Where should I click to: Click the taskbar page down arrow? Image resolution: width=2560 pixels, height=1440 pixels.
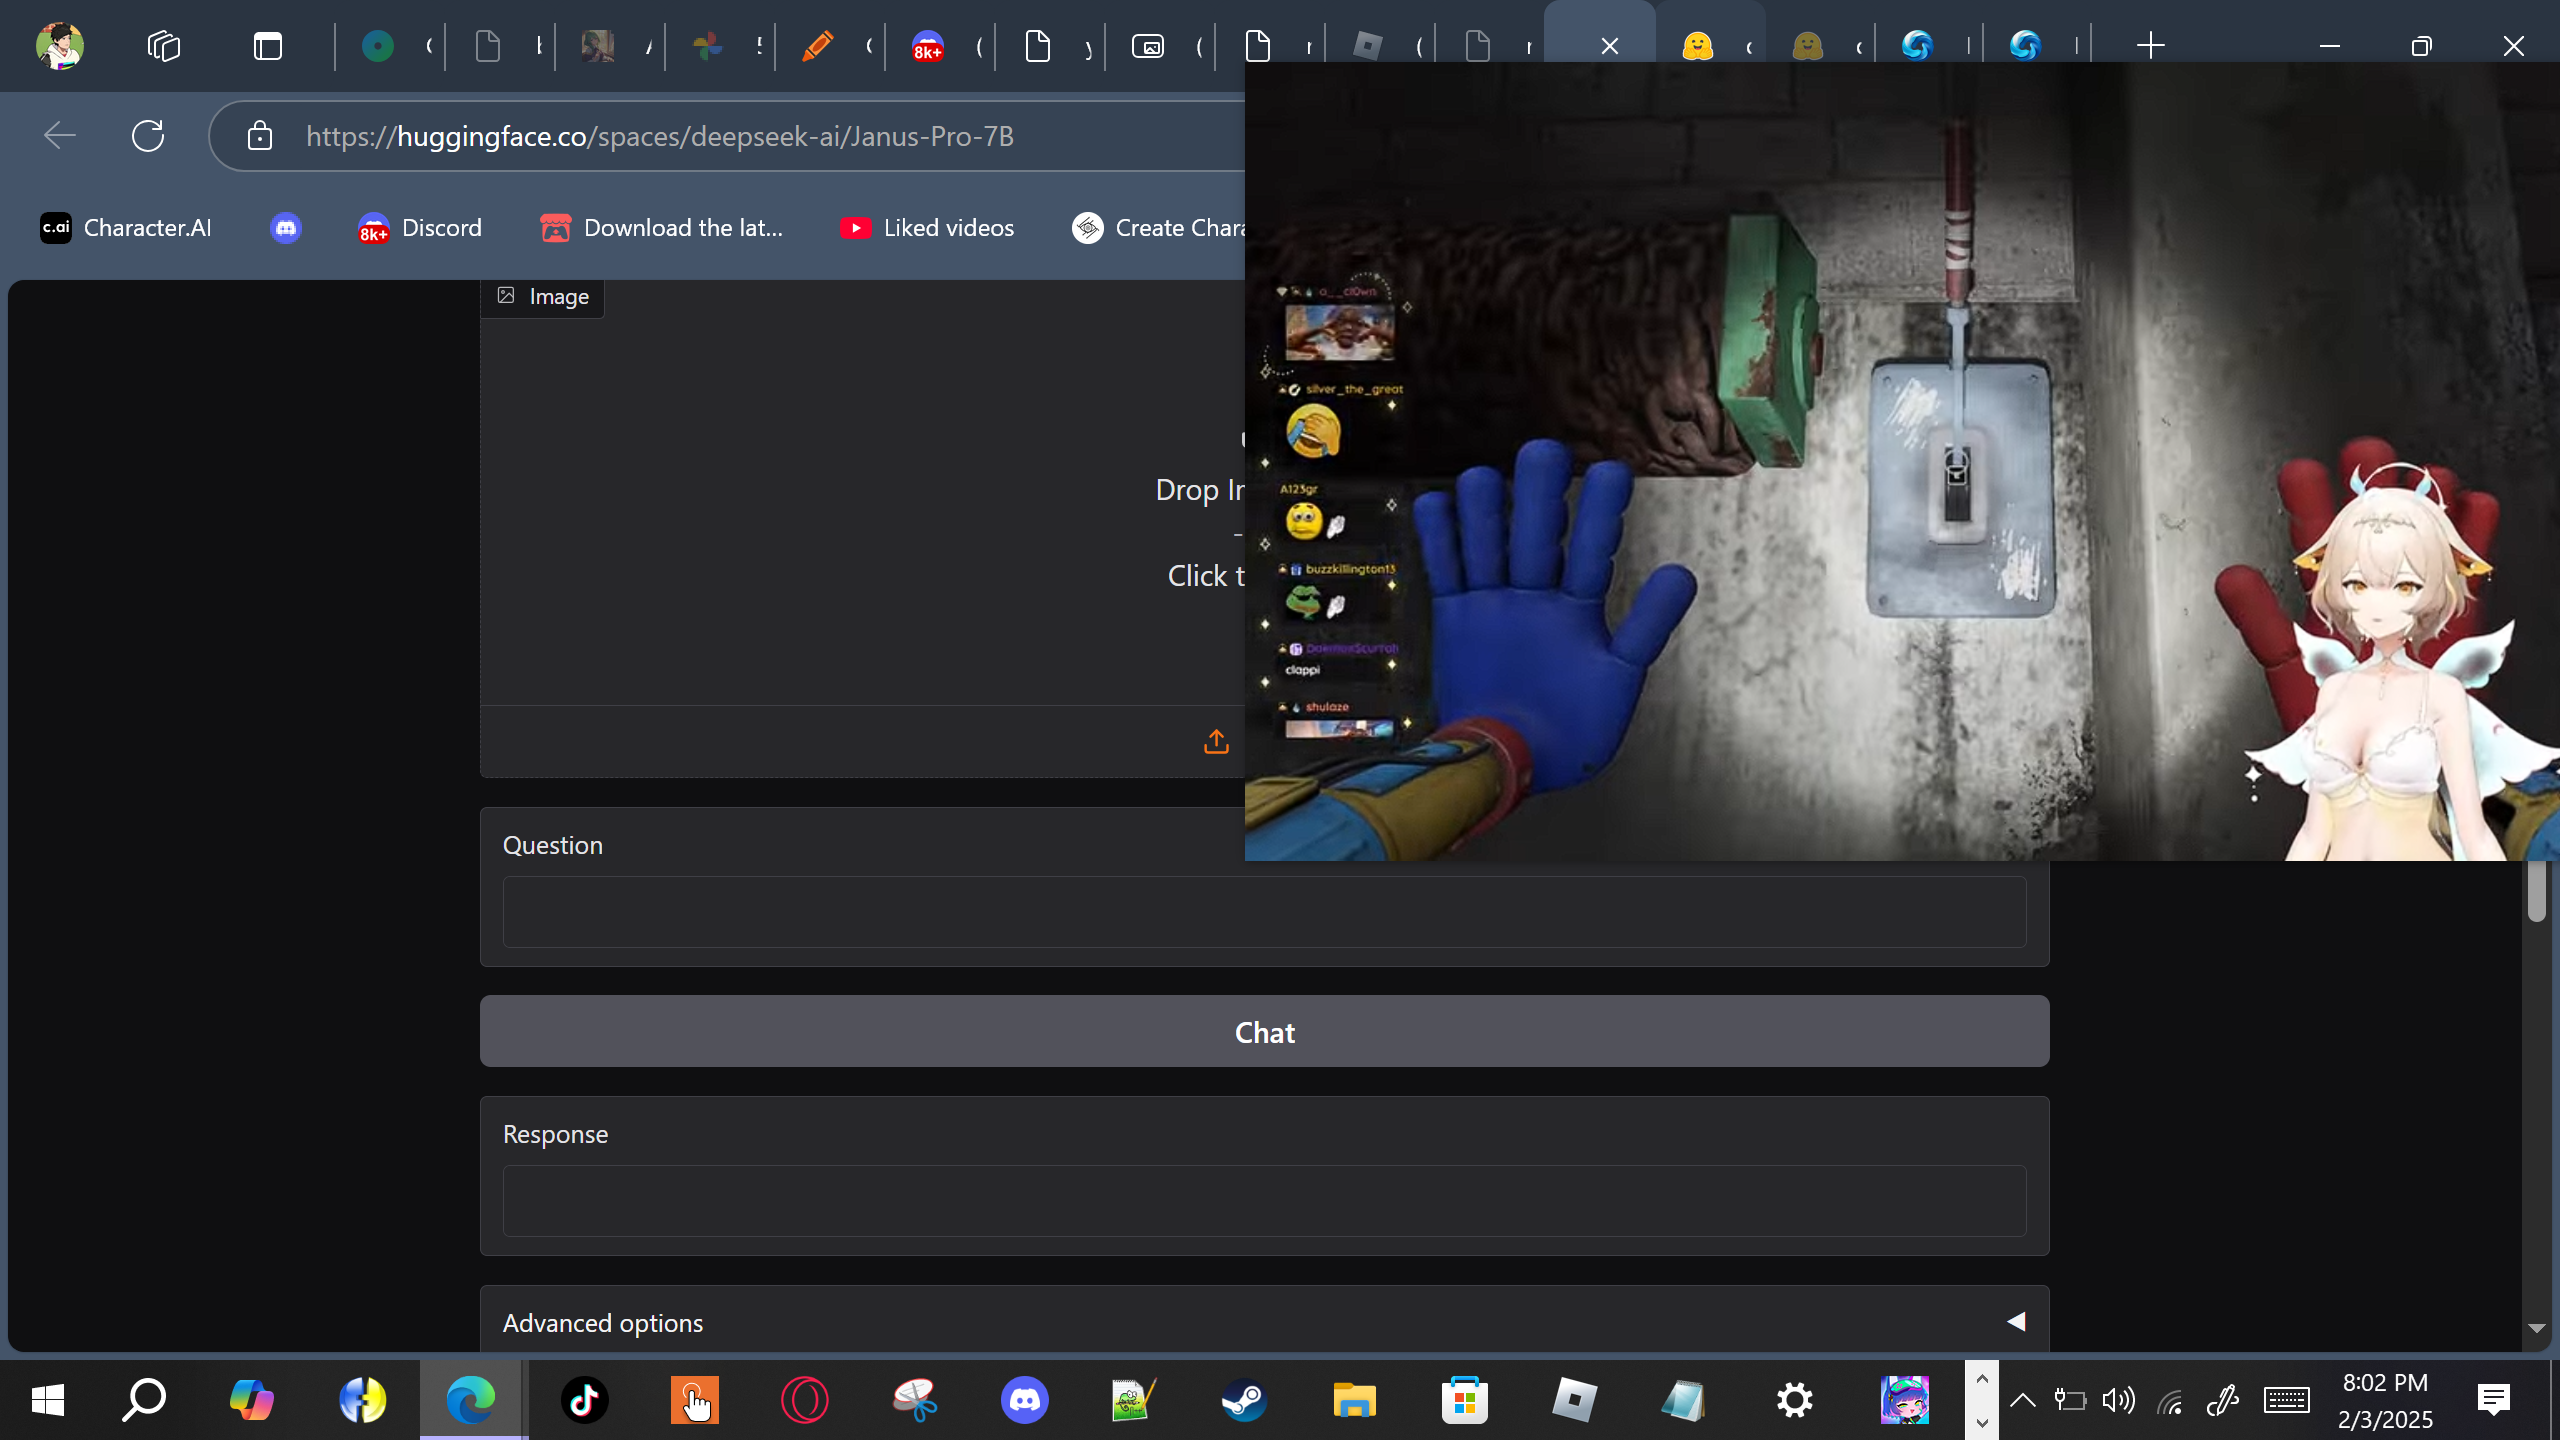[x=1982, y=1422]
